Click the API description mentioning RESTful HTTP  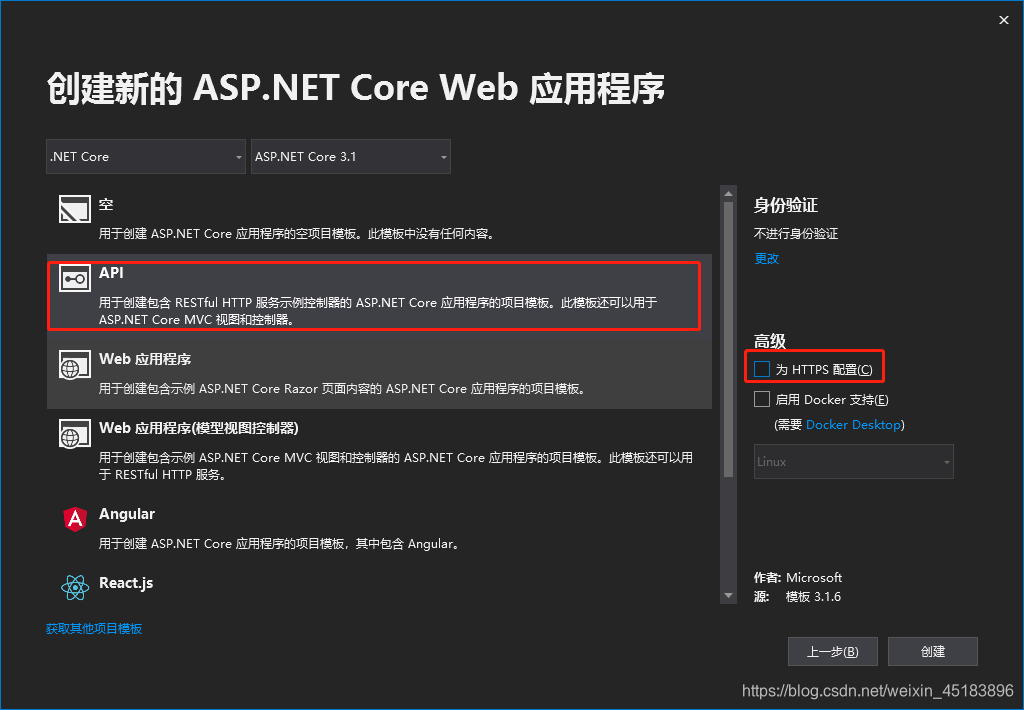pos(377,311)
